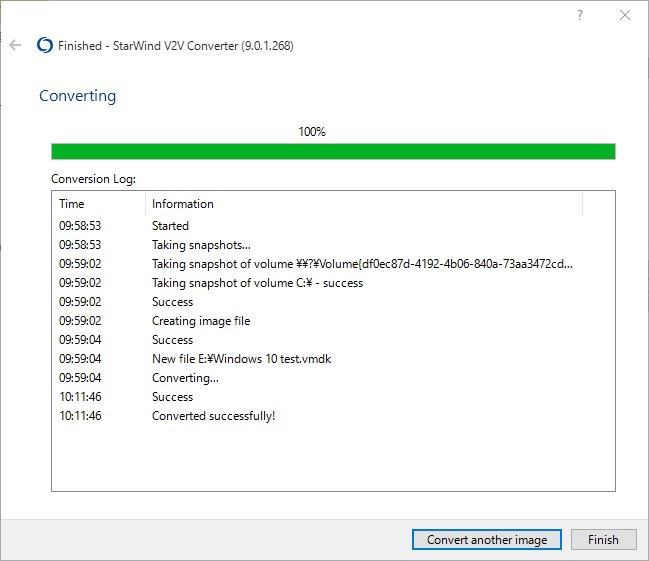Image resolution: width=649 pixels, height=561 pixels.
Task: Click Convert another image button
Action: click(487, 539)
